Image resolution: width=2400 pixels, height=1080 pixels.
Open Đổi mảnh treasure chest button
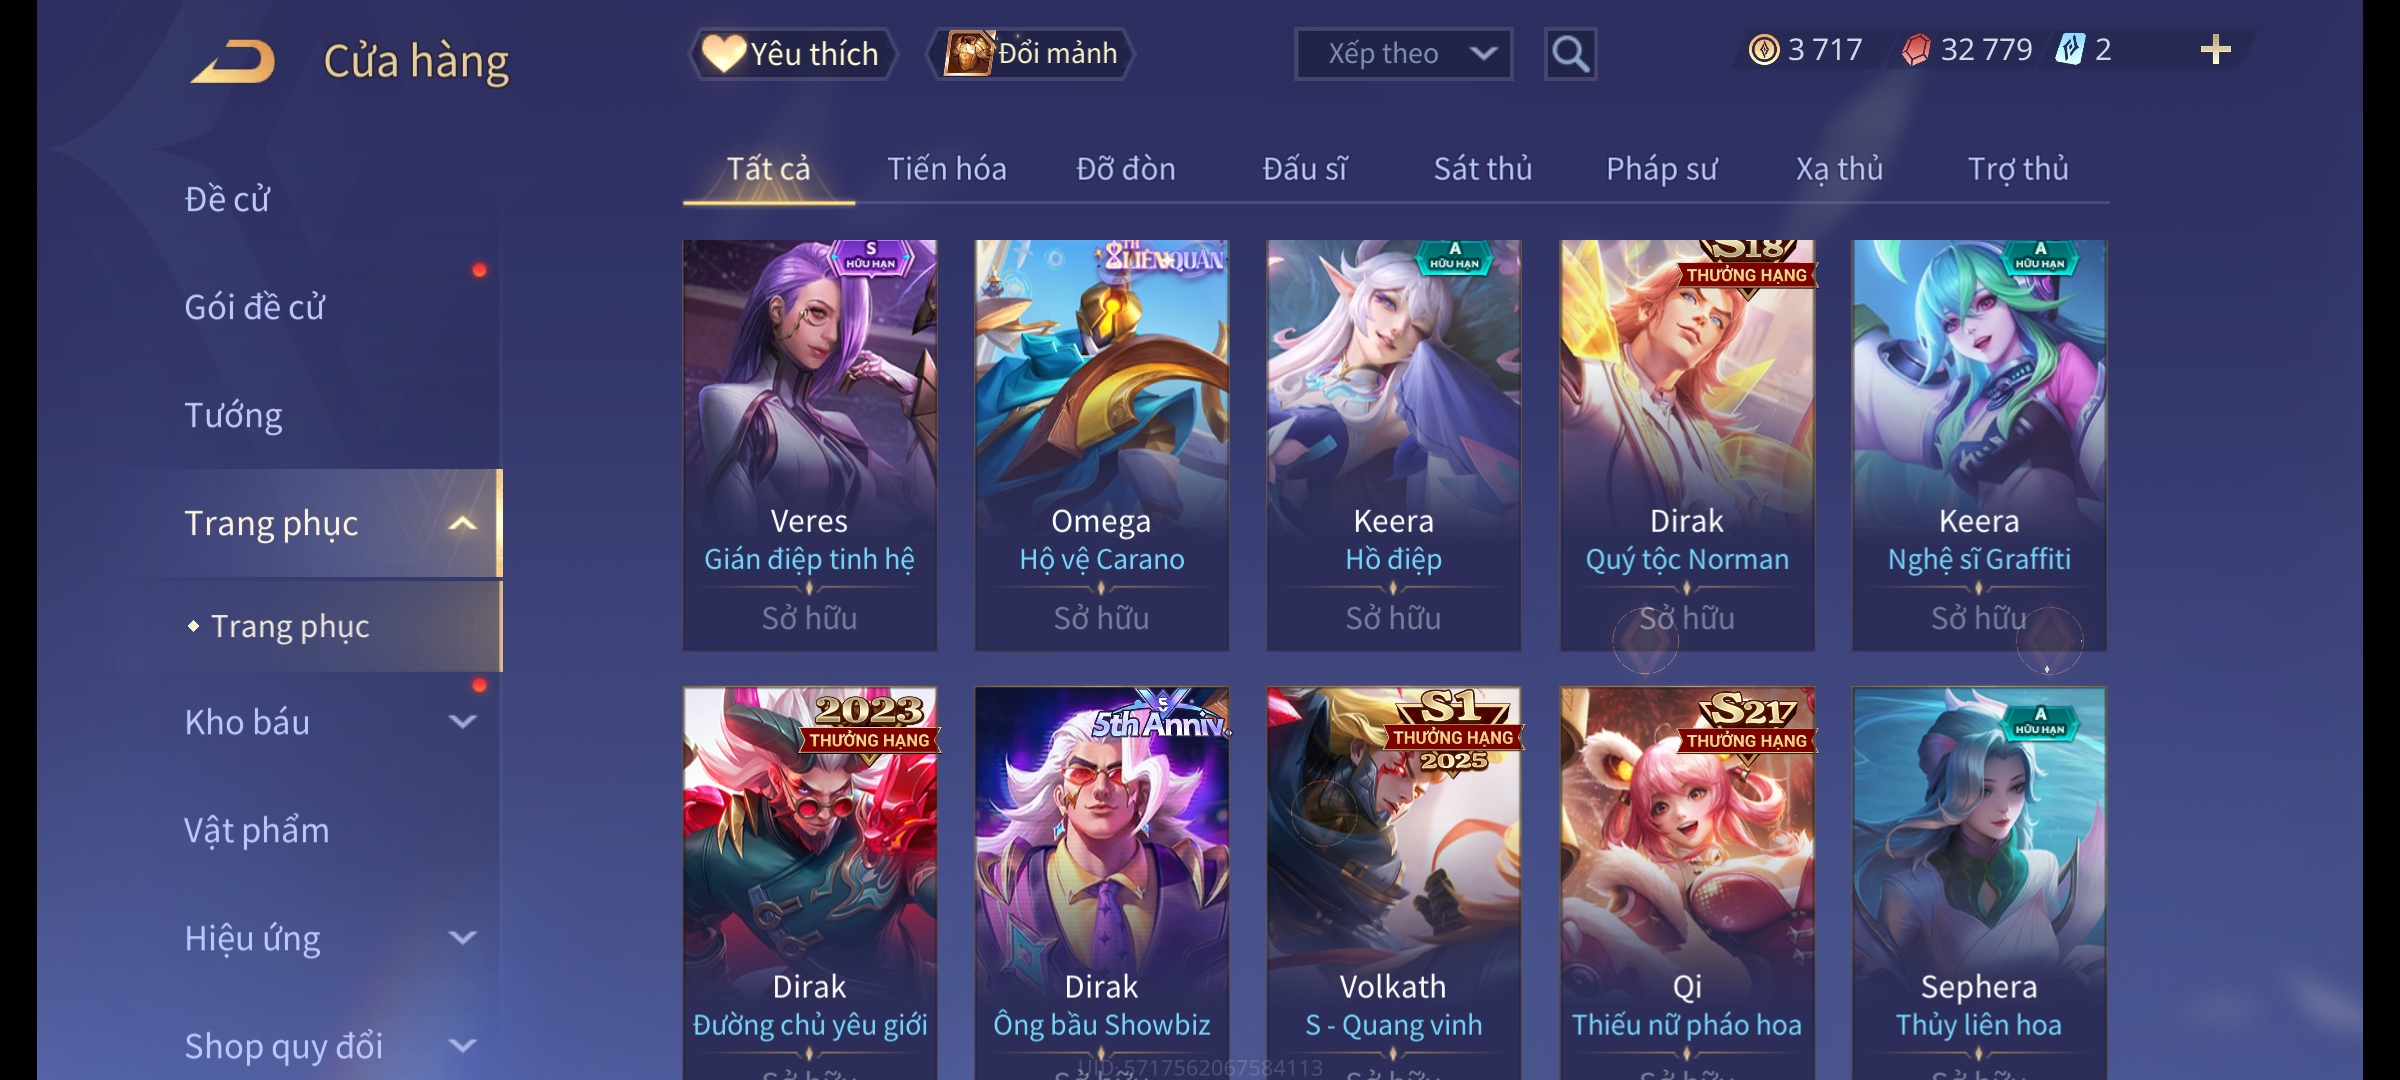[1031, 54]
